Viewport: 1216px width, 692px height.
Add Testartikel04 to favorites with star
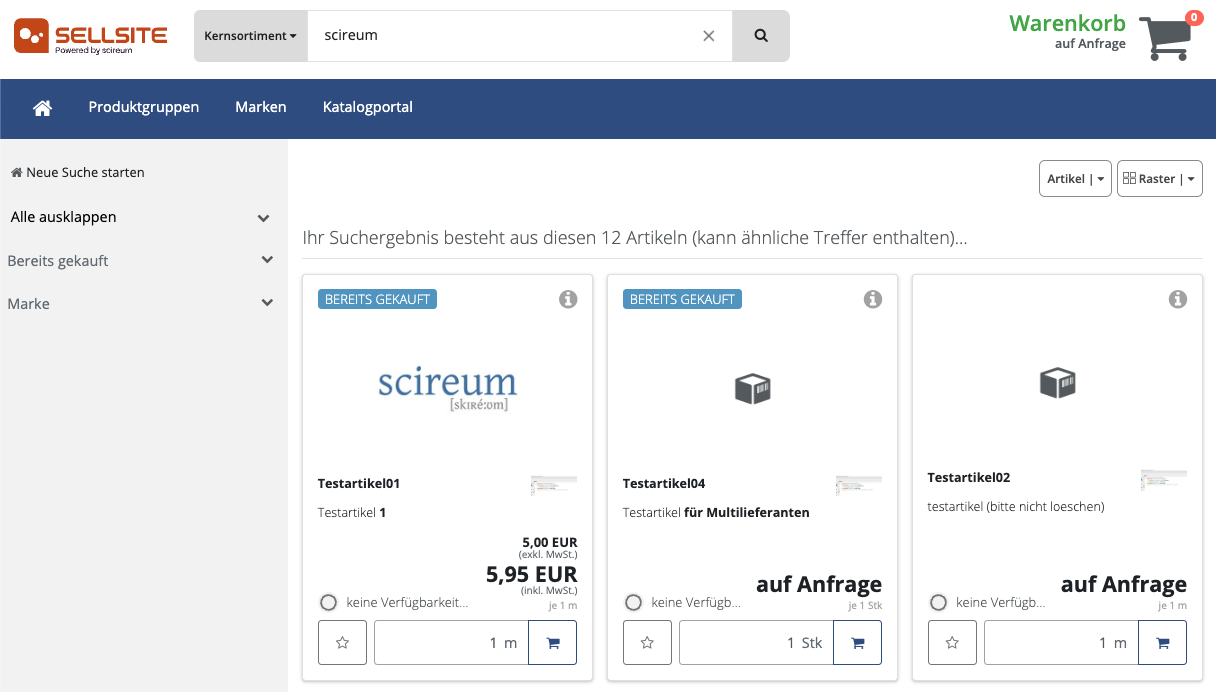647,643
